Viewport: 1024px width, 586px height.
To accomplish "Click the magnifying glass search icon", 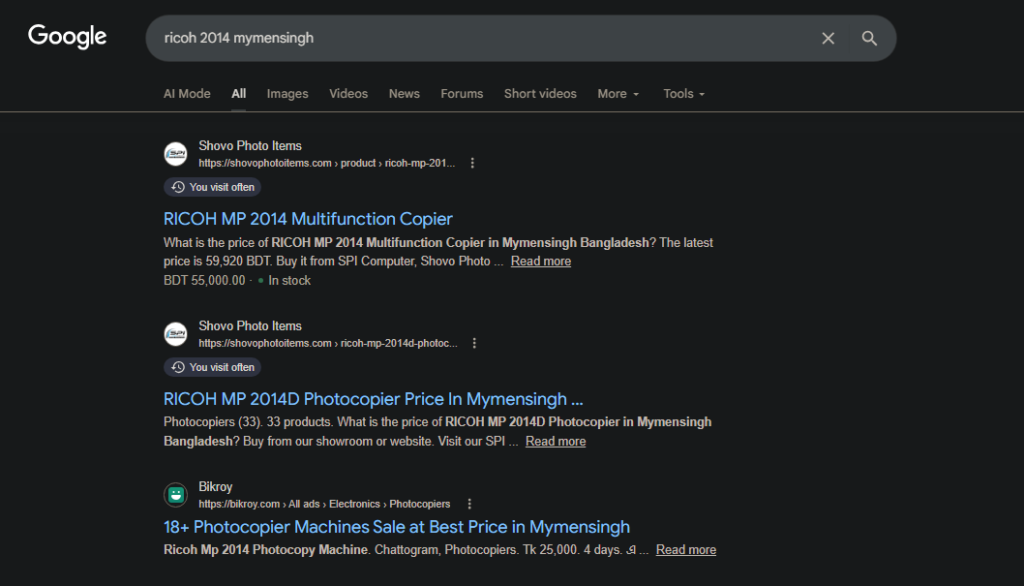I will pos(869,38).
